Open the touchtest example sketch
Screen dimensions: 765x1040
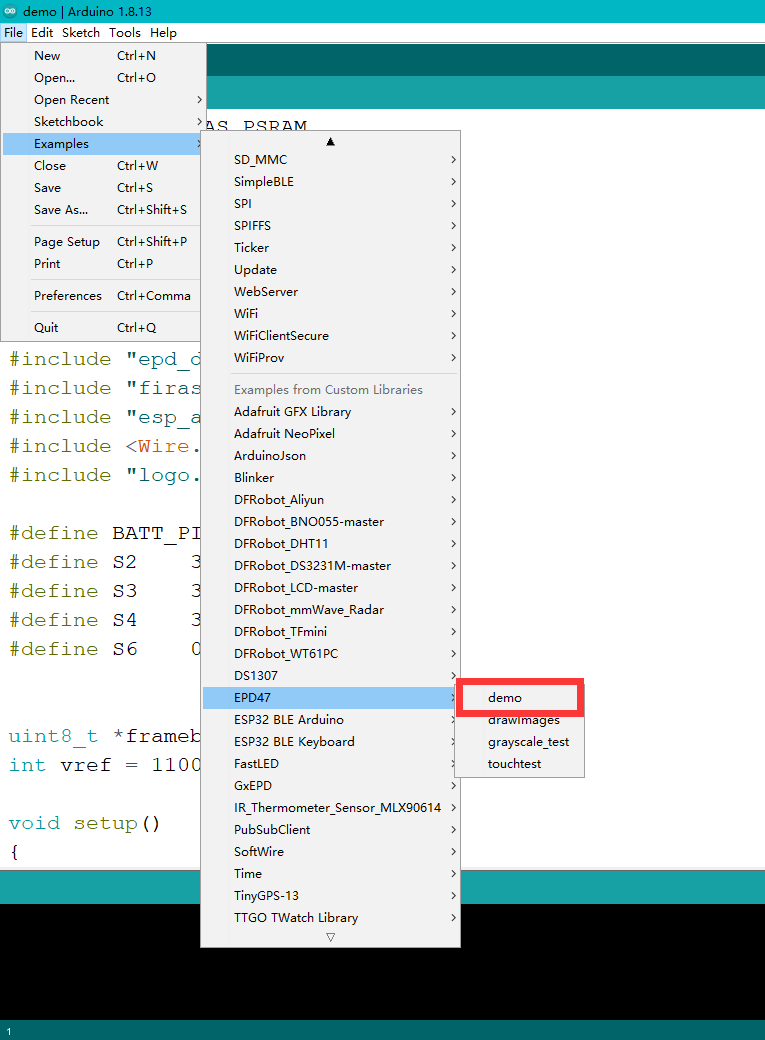click(520, 763)
